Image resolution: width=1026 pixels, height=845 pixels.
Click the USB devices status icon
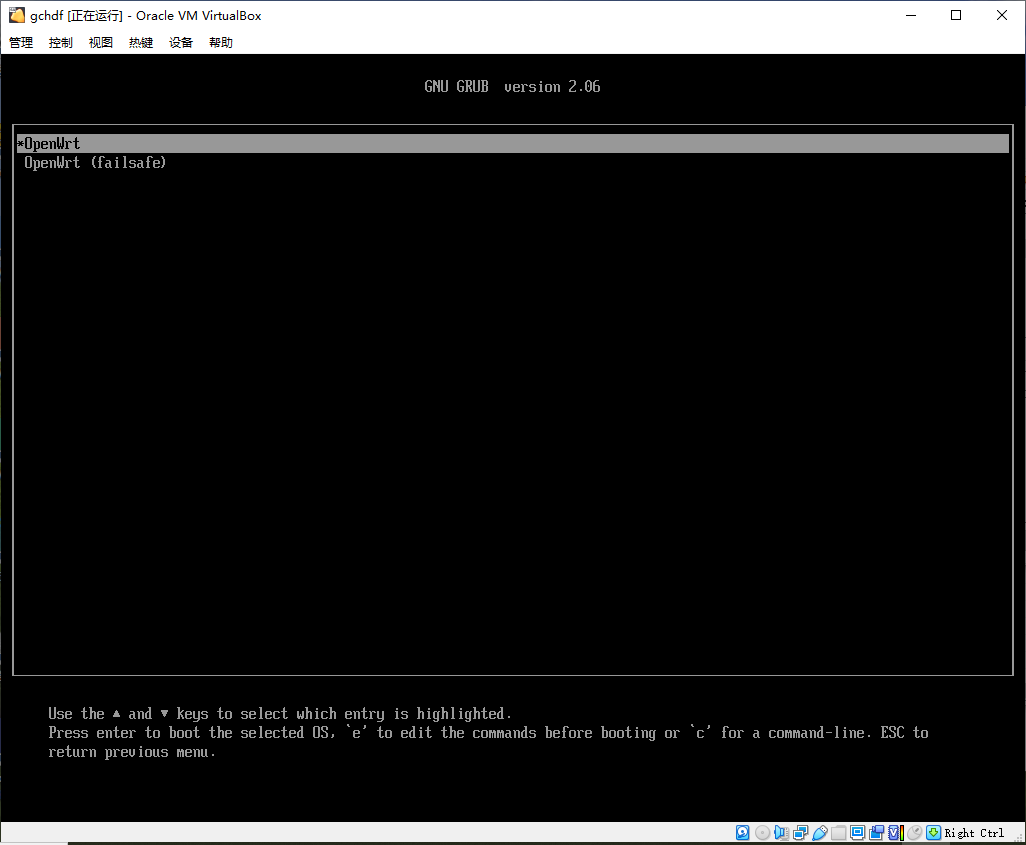click(x=819, y=833)
